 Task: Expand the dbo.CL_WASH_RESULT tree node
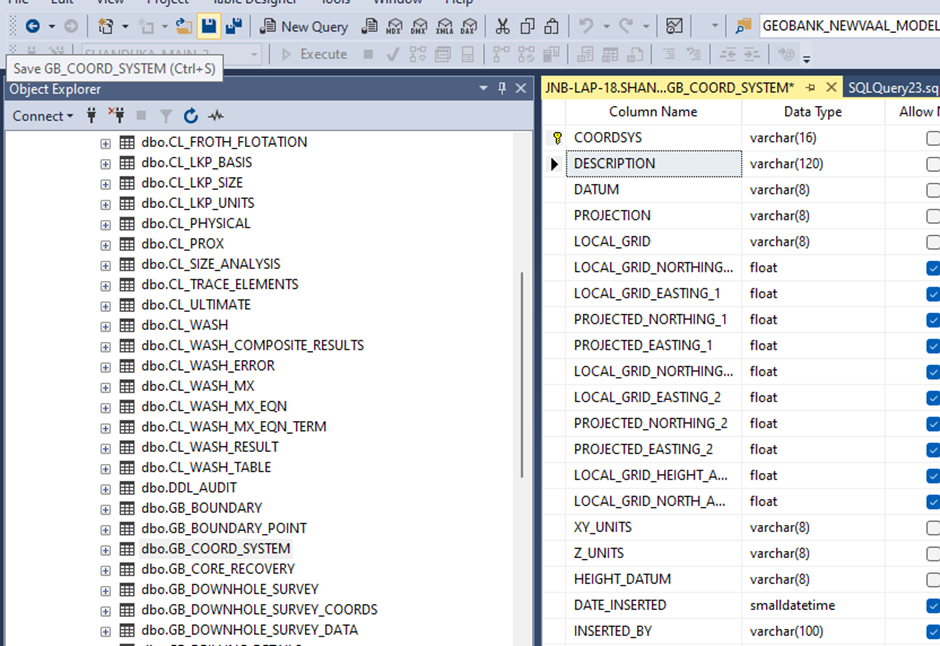105,447
